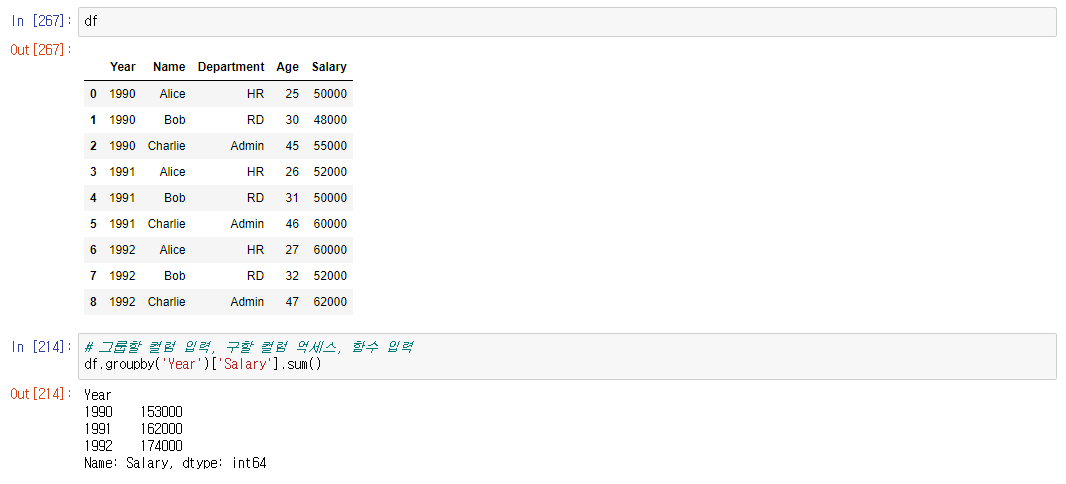Click the In [214] prompt label
Image resolution: width=1066 pixels, height=484 pixels.
[41, 347]
